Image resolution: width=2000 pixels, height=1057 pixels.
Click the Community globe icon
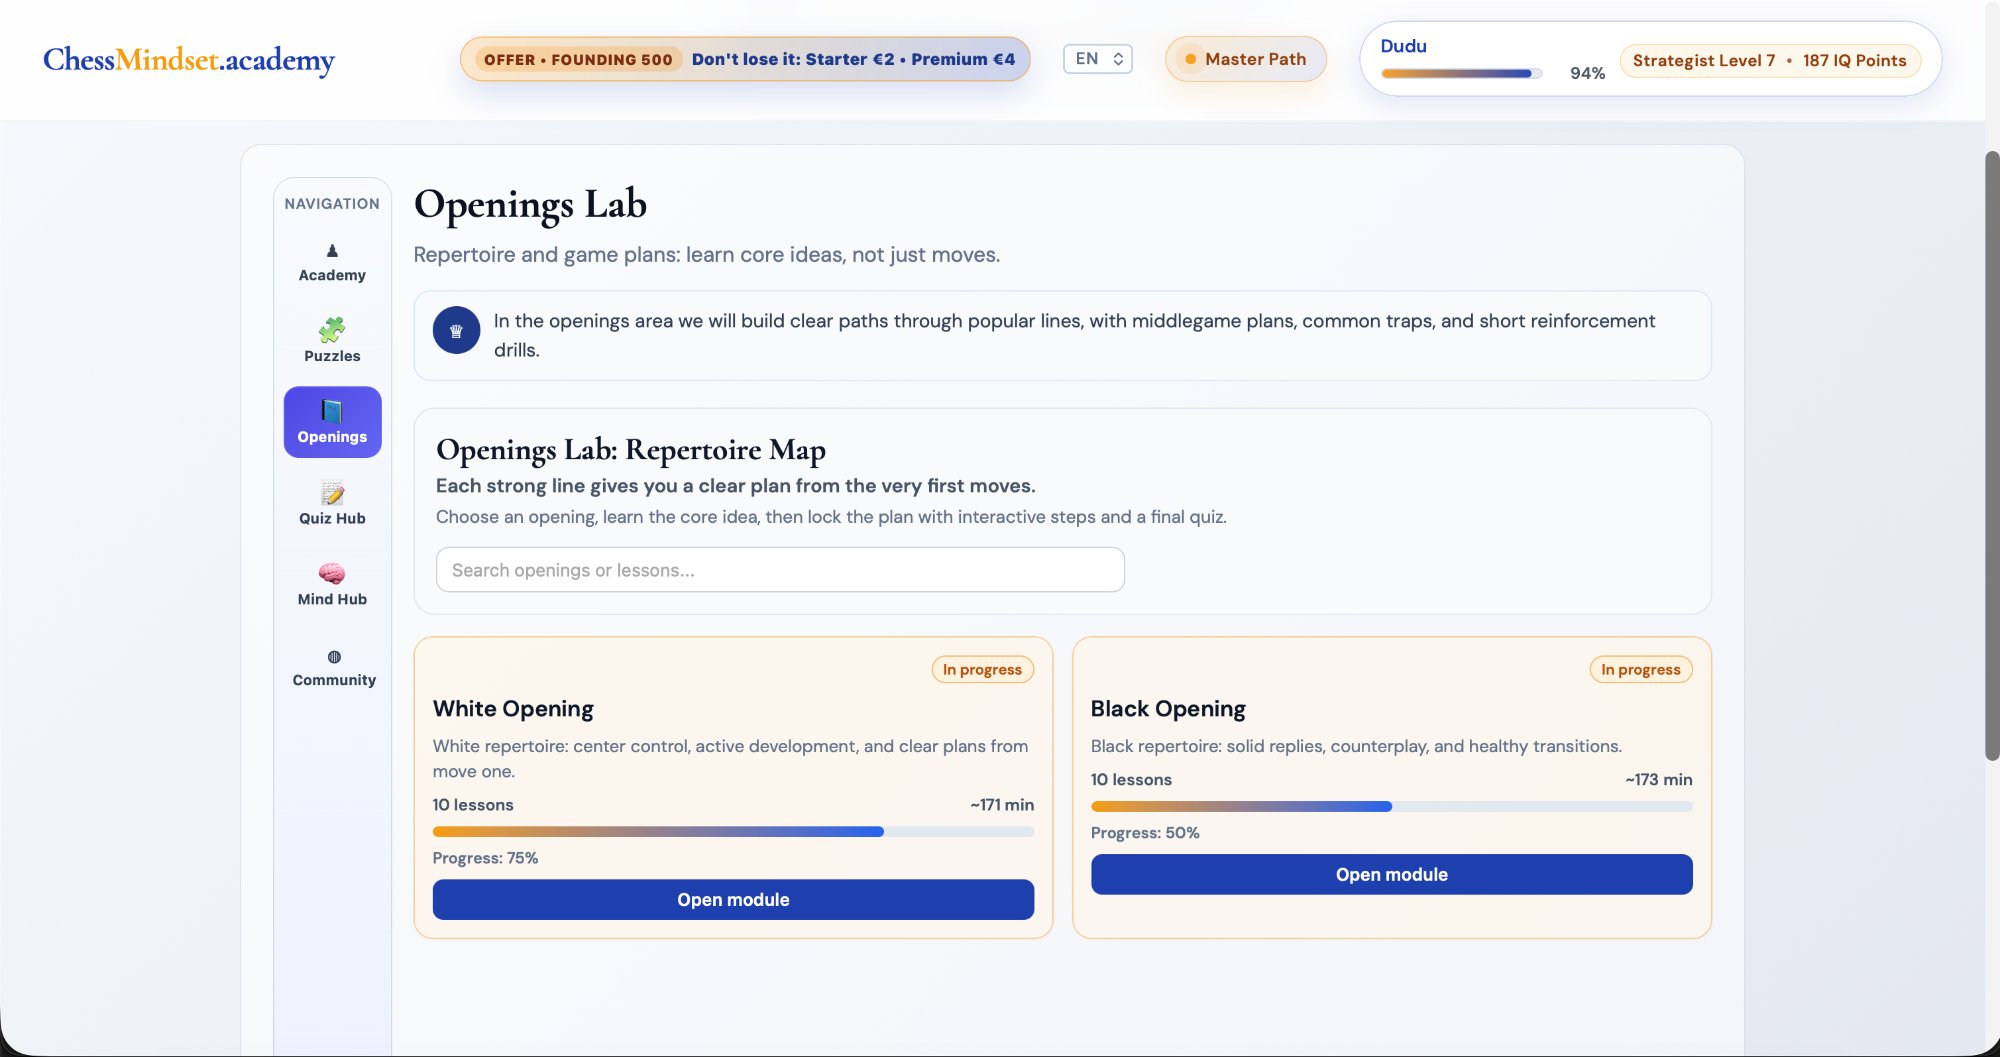click(334, 657)
